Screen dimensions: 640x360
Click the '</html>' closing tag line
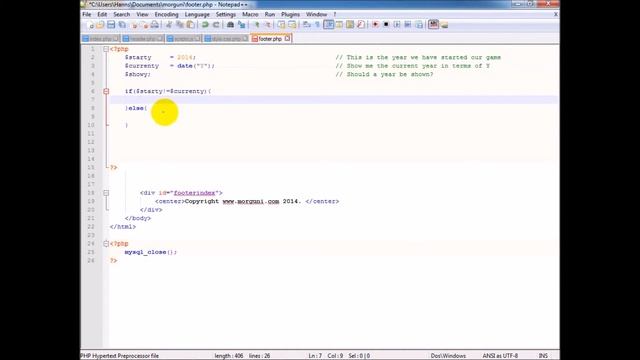coord(122,227)
